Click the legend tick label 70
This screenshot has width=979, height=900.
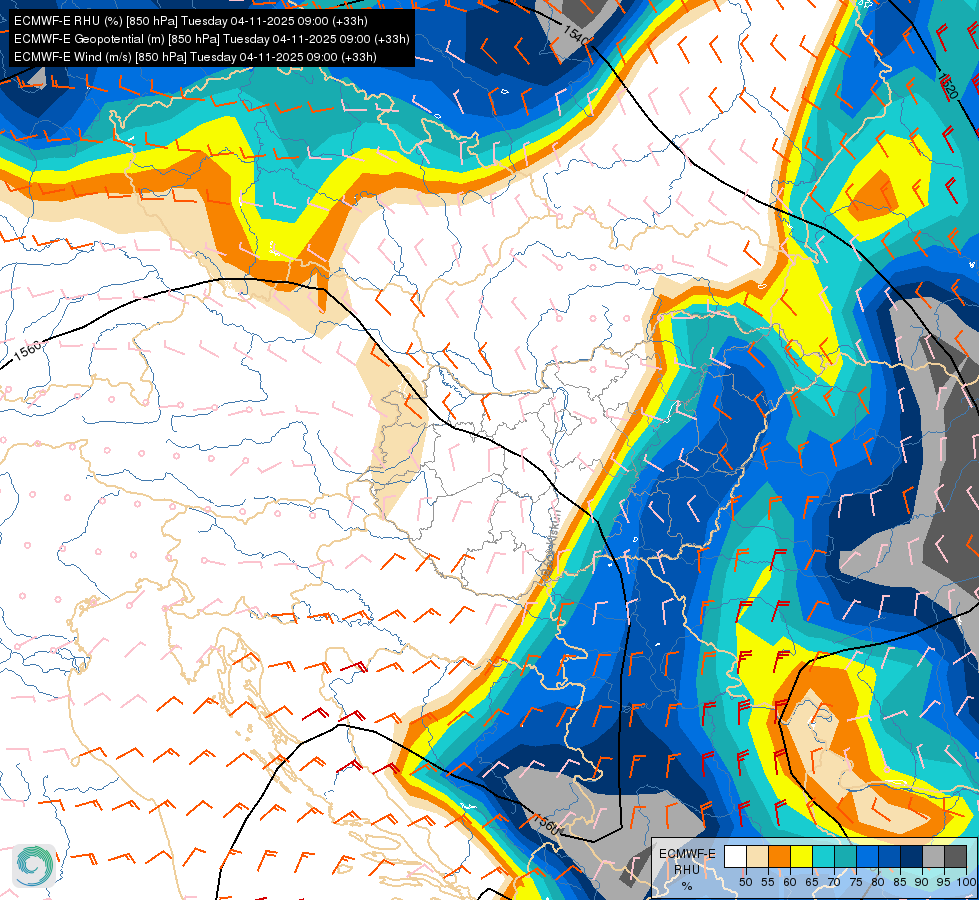tap(834, 883)
